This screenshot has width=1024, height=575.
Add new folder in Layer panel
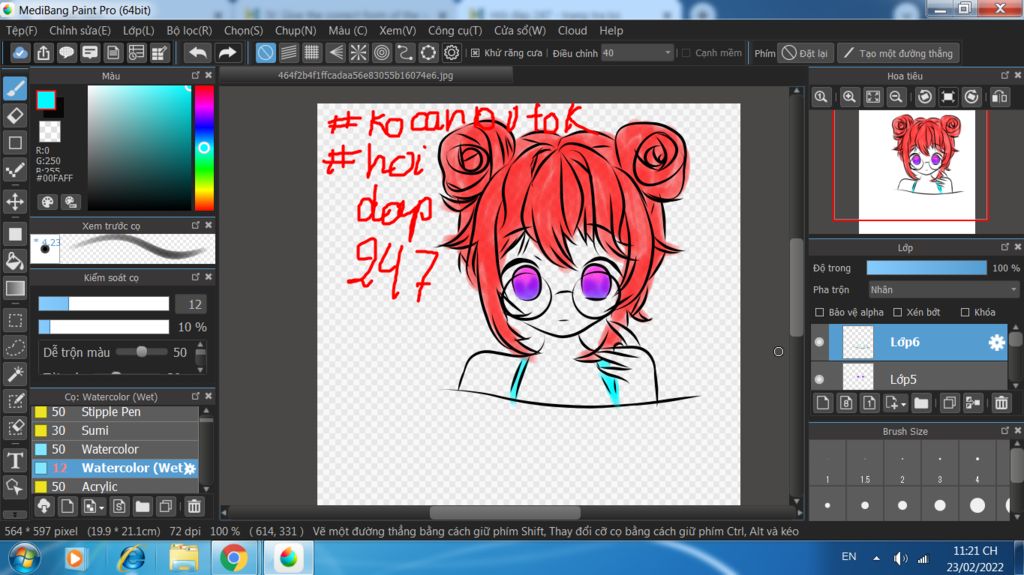[x=921, y=403]
